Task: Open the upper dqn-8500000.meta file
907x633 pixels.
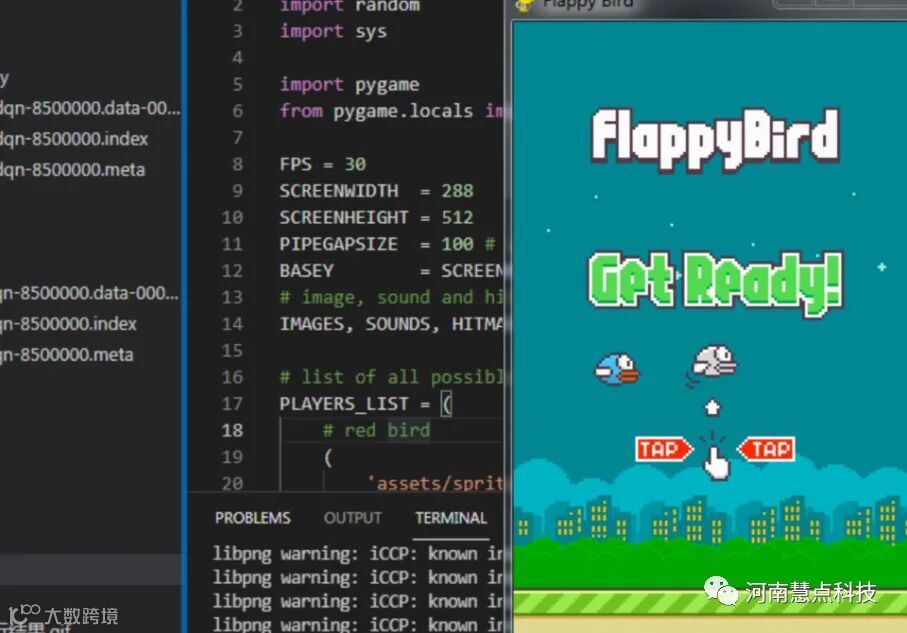Action: point(72,170)
